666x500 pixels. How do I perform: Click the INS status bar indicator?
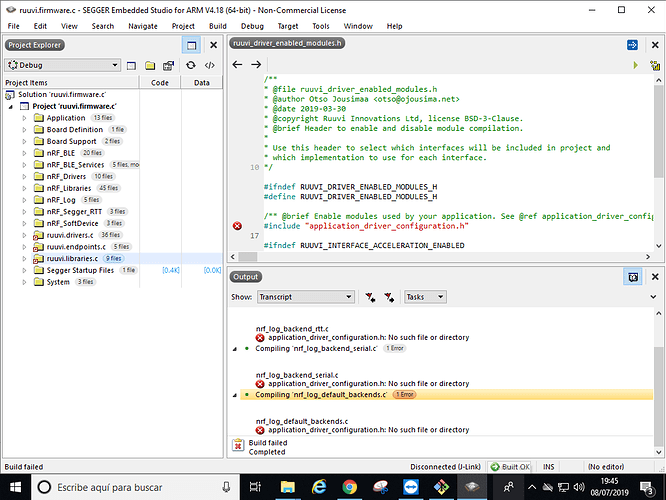pos(548,466)
